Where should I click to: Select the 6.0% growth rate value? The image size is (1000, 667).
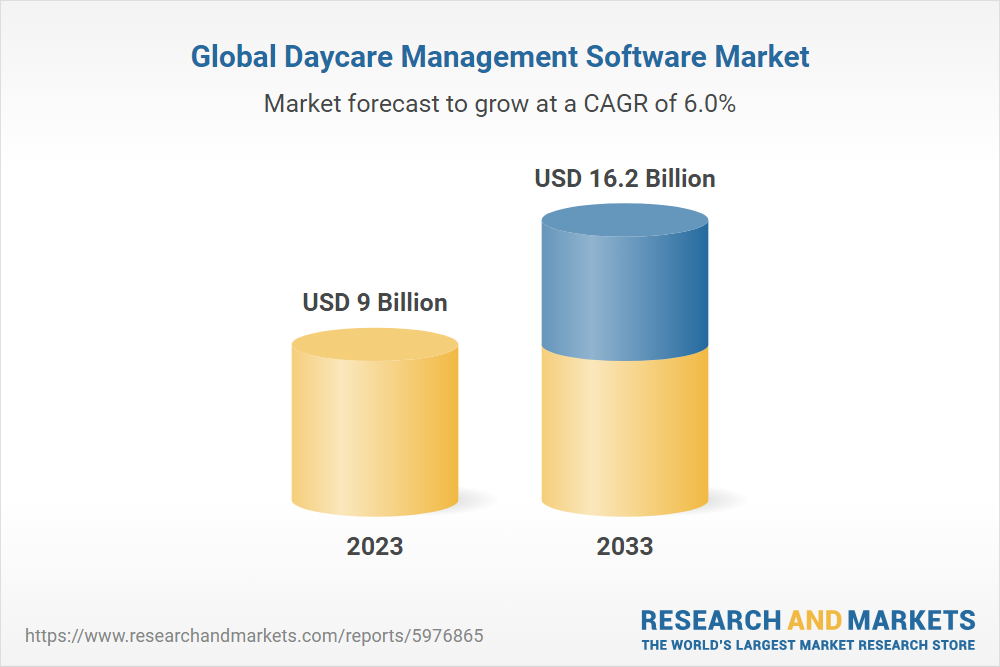[x=708, y=103]
